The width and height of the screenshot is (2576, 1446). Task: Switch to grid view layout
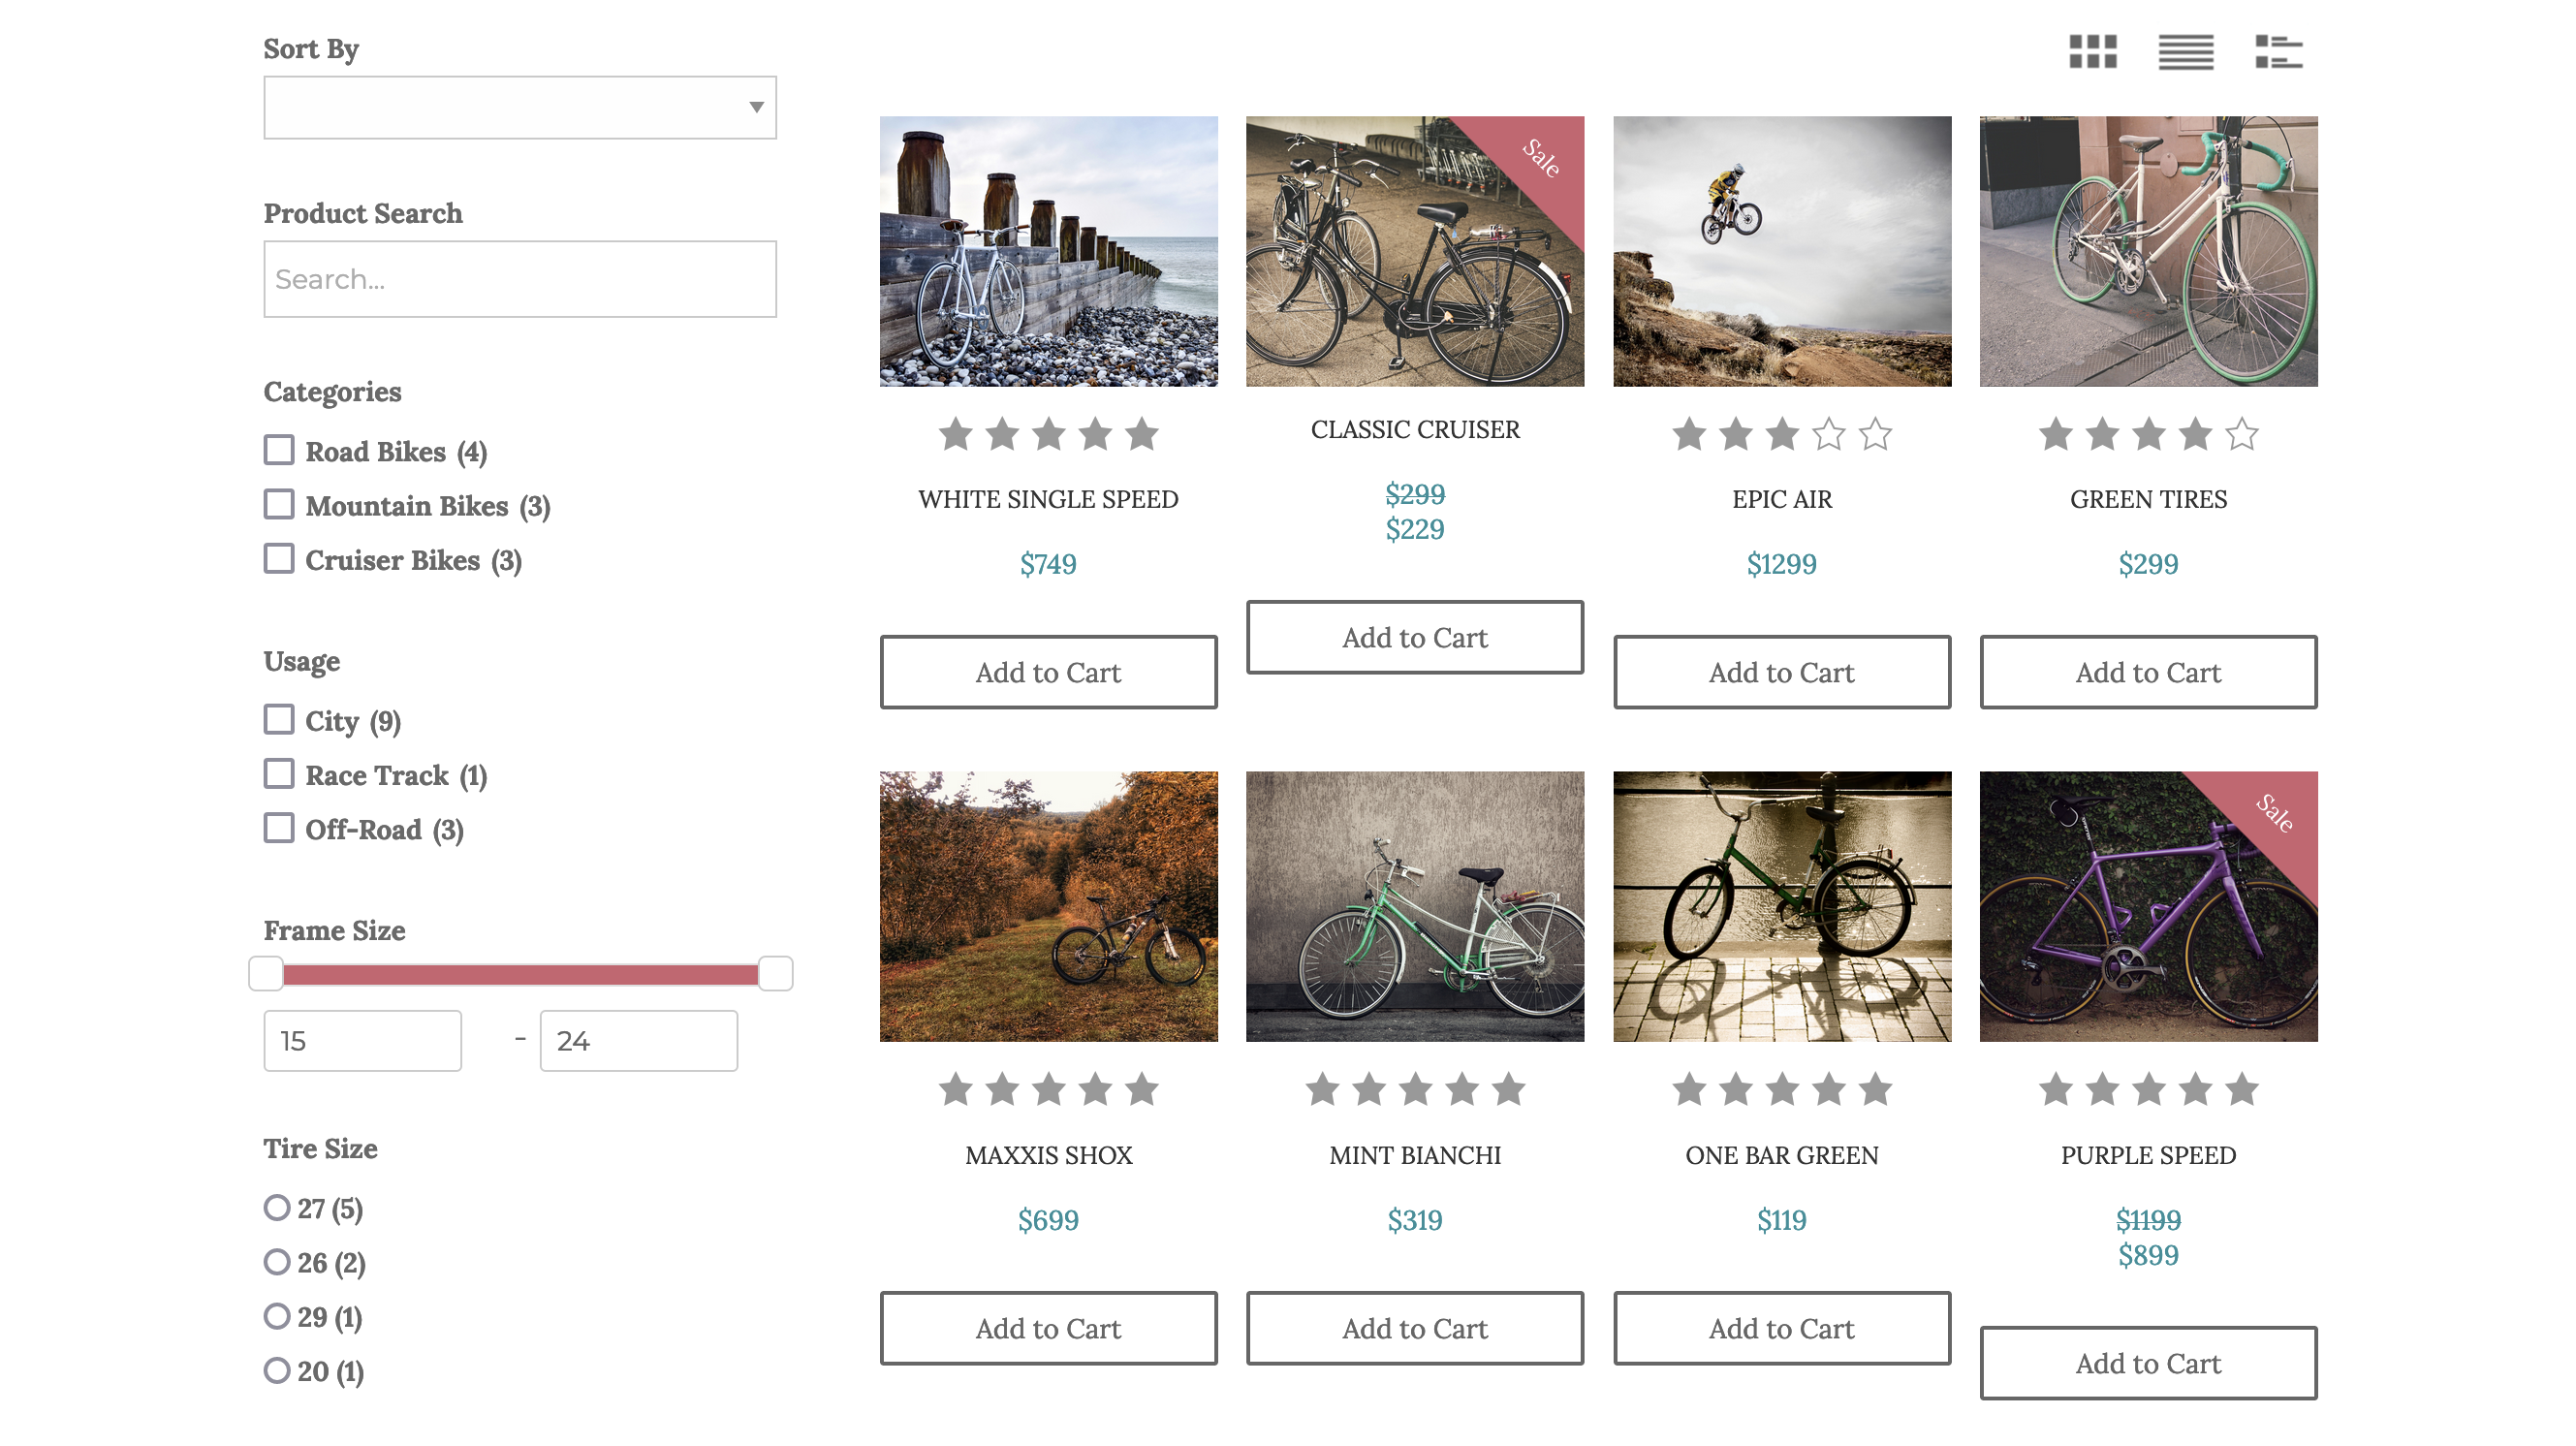pos(2092,52)
